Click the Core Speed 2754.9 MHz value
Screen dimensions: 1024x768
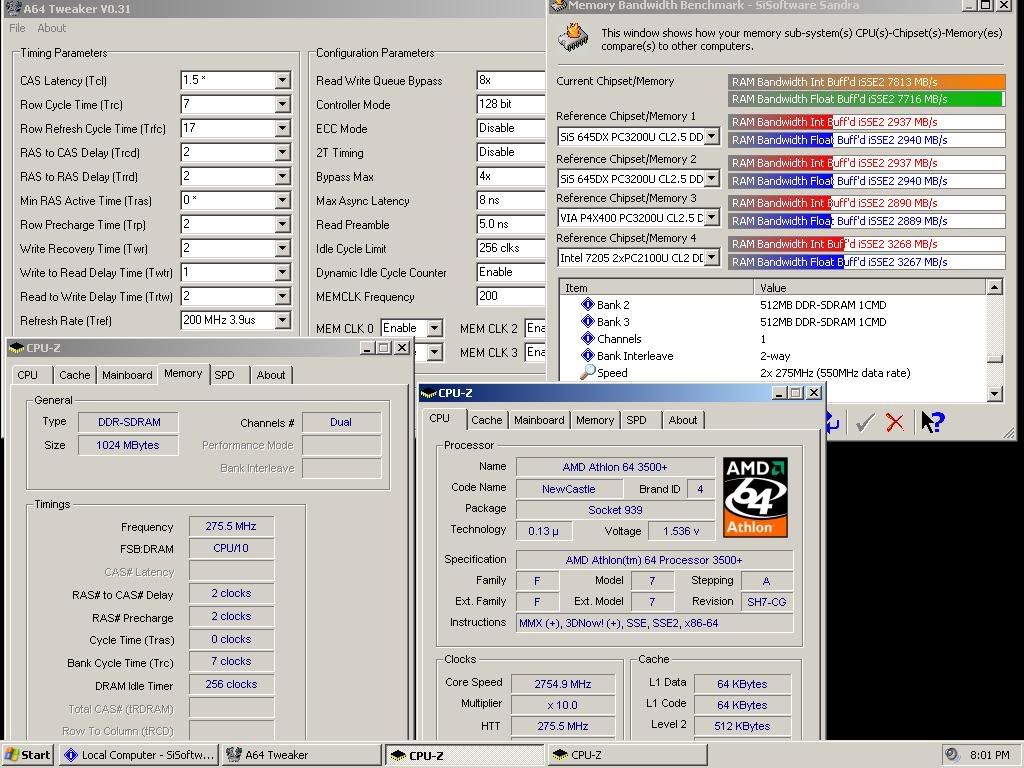coord(562,684)
